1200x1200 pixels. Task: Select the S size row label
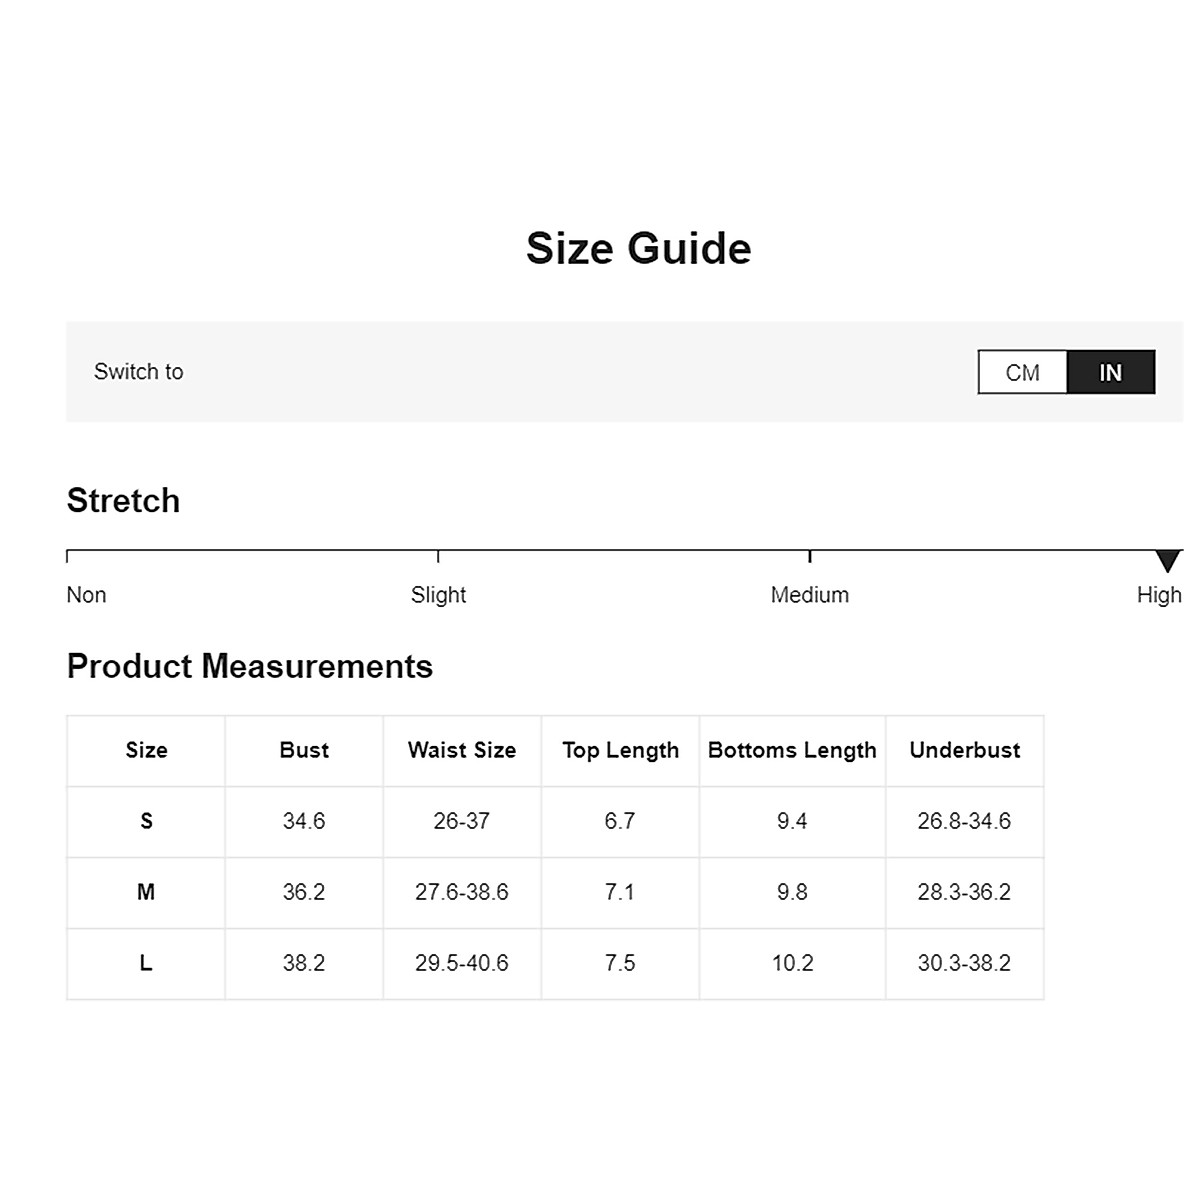(146, 821)
